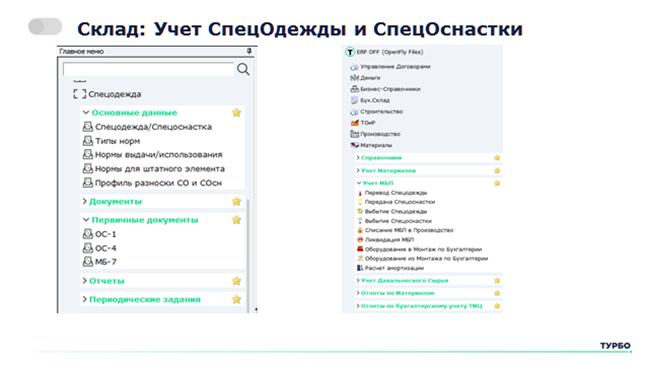Click the icon next to МБ-7
The width and height of the screenshot is (649, 365).
(88, 262)
